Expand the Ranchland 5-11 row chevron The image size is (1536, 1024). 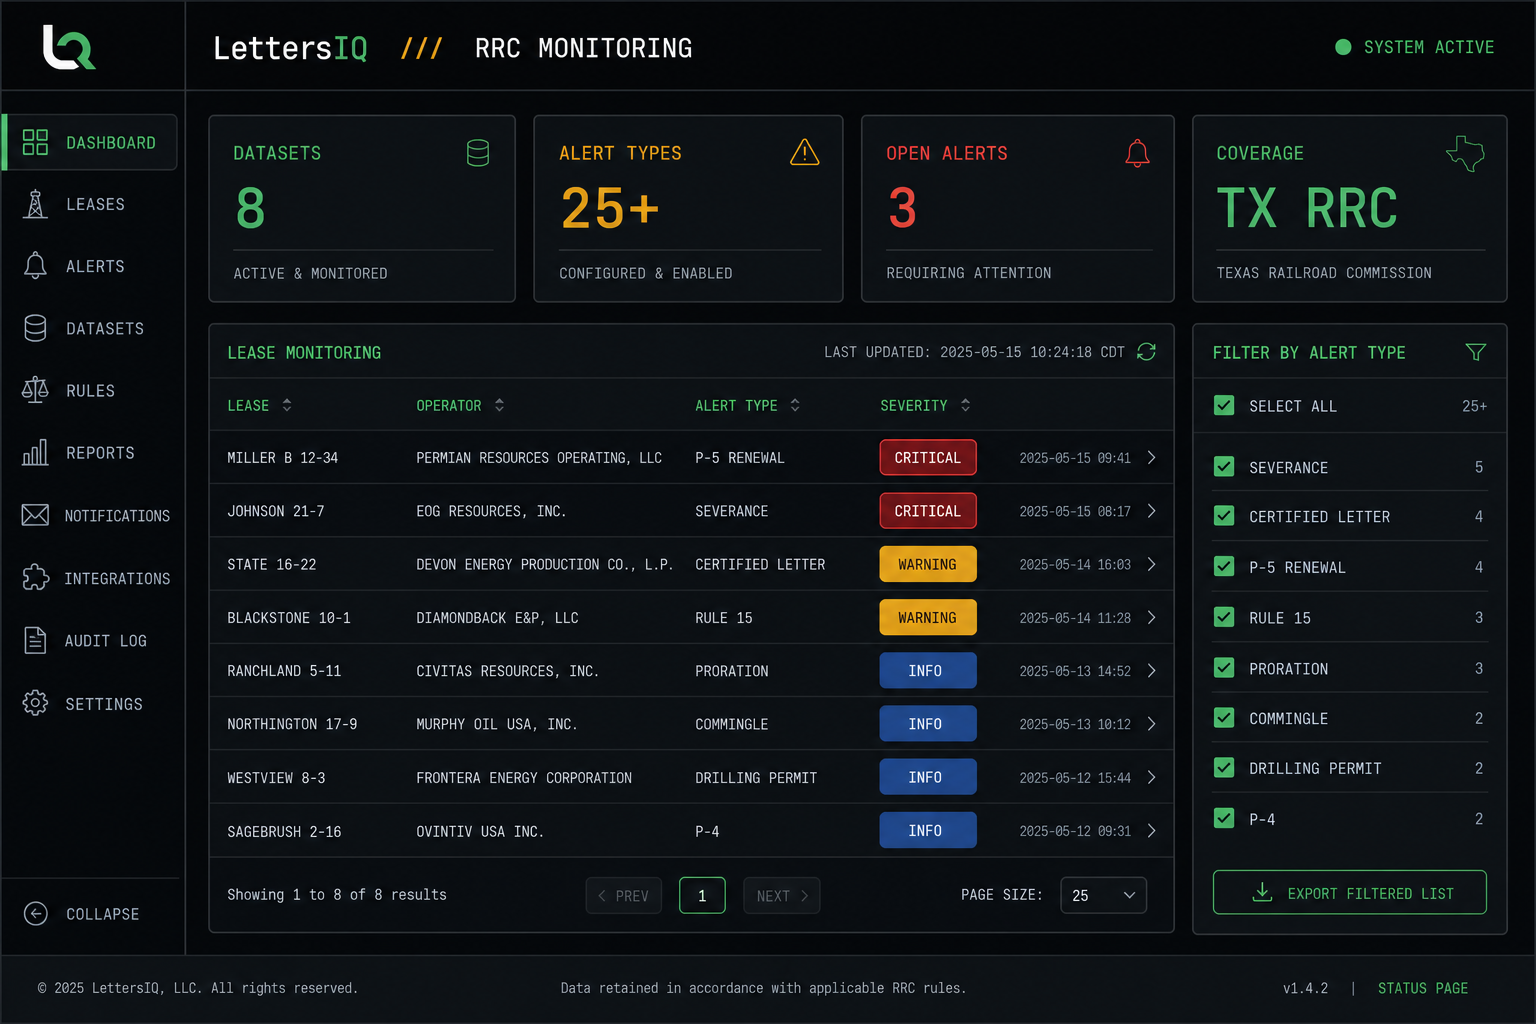(x=1151, y=670)
